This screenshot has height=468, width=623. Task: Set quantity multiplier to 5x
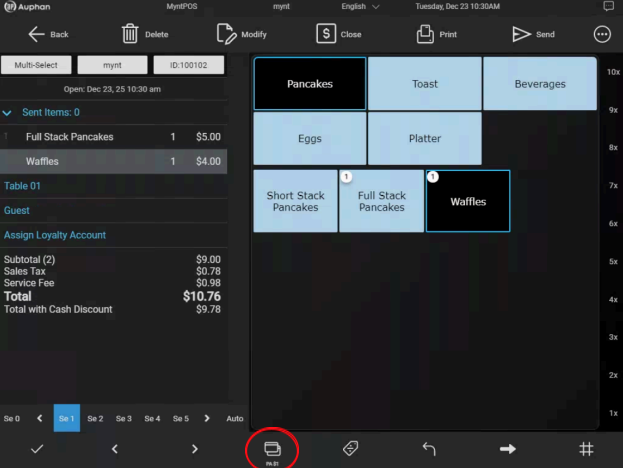pyautogui.click(x=613, y=261)
